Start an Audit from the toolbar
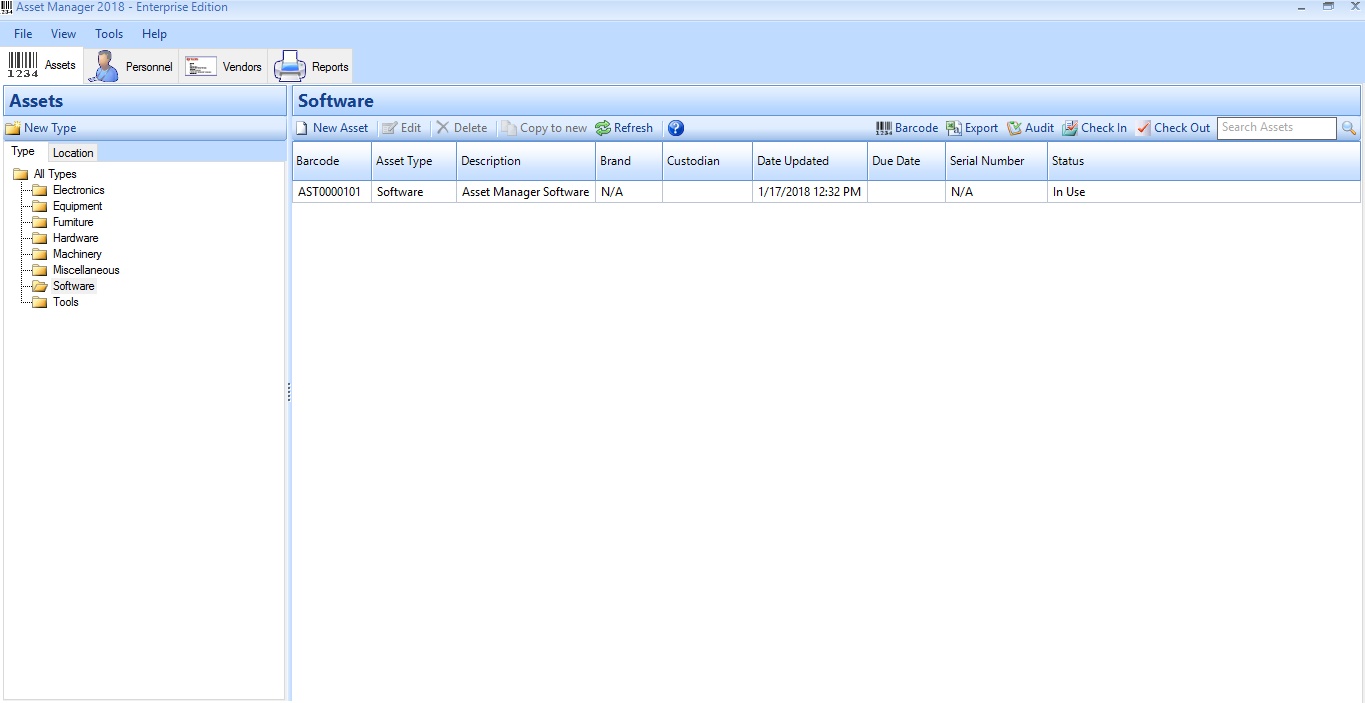This screenshot has width=1365, height=703. click(x=1030, y=128)
